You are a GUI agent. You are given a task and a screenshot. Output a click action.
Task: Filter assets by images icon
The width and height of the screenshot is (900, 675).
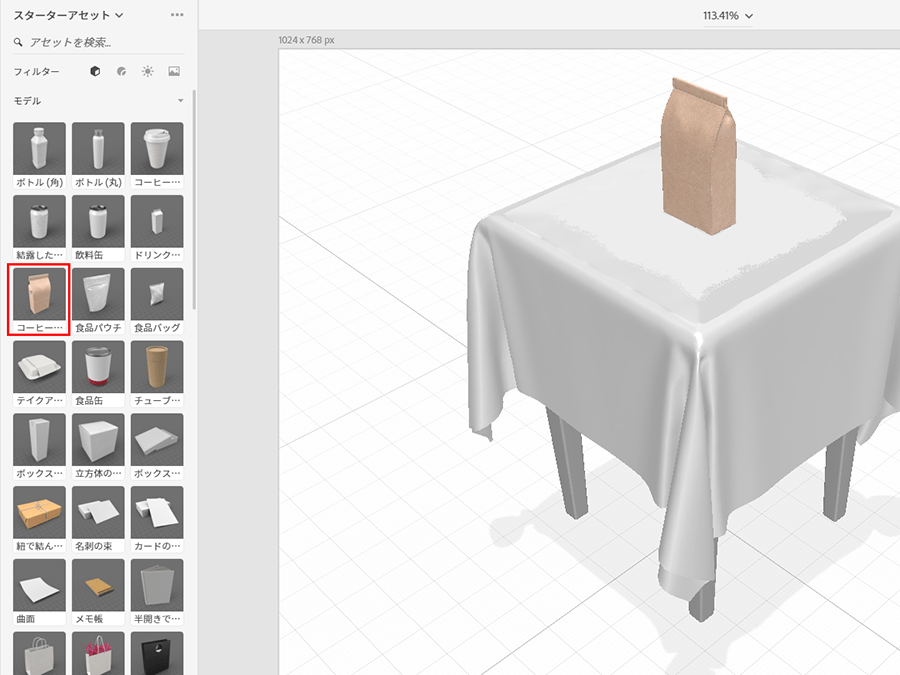pyautogui.click(x=174, y=72)
